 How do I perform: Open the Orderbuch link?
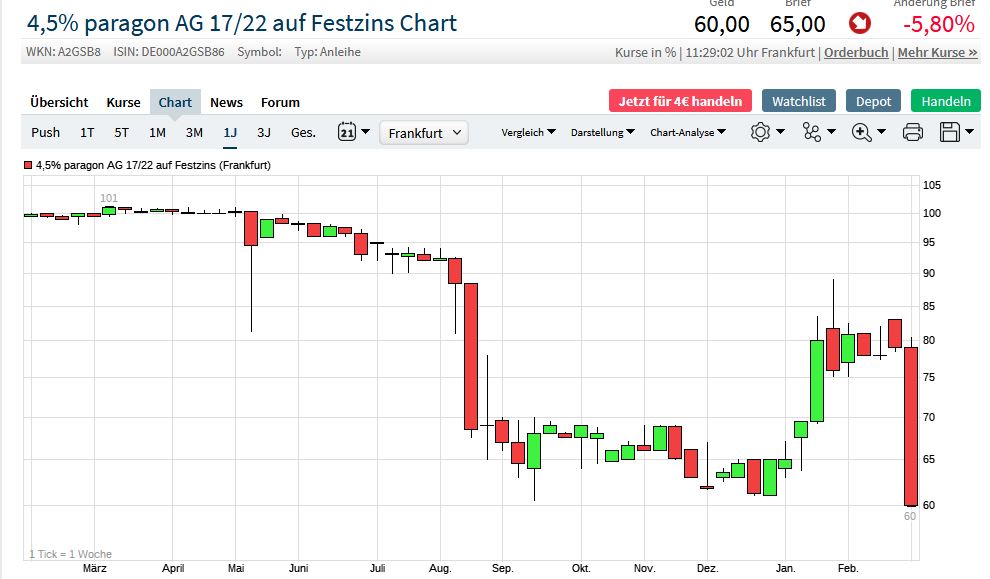(x=856, y=52)
